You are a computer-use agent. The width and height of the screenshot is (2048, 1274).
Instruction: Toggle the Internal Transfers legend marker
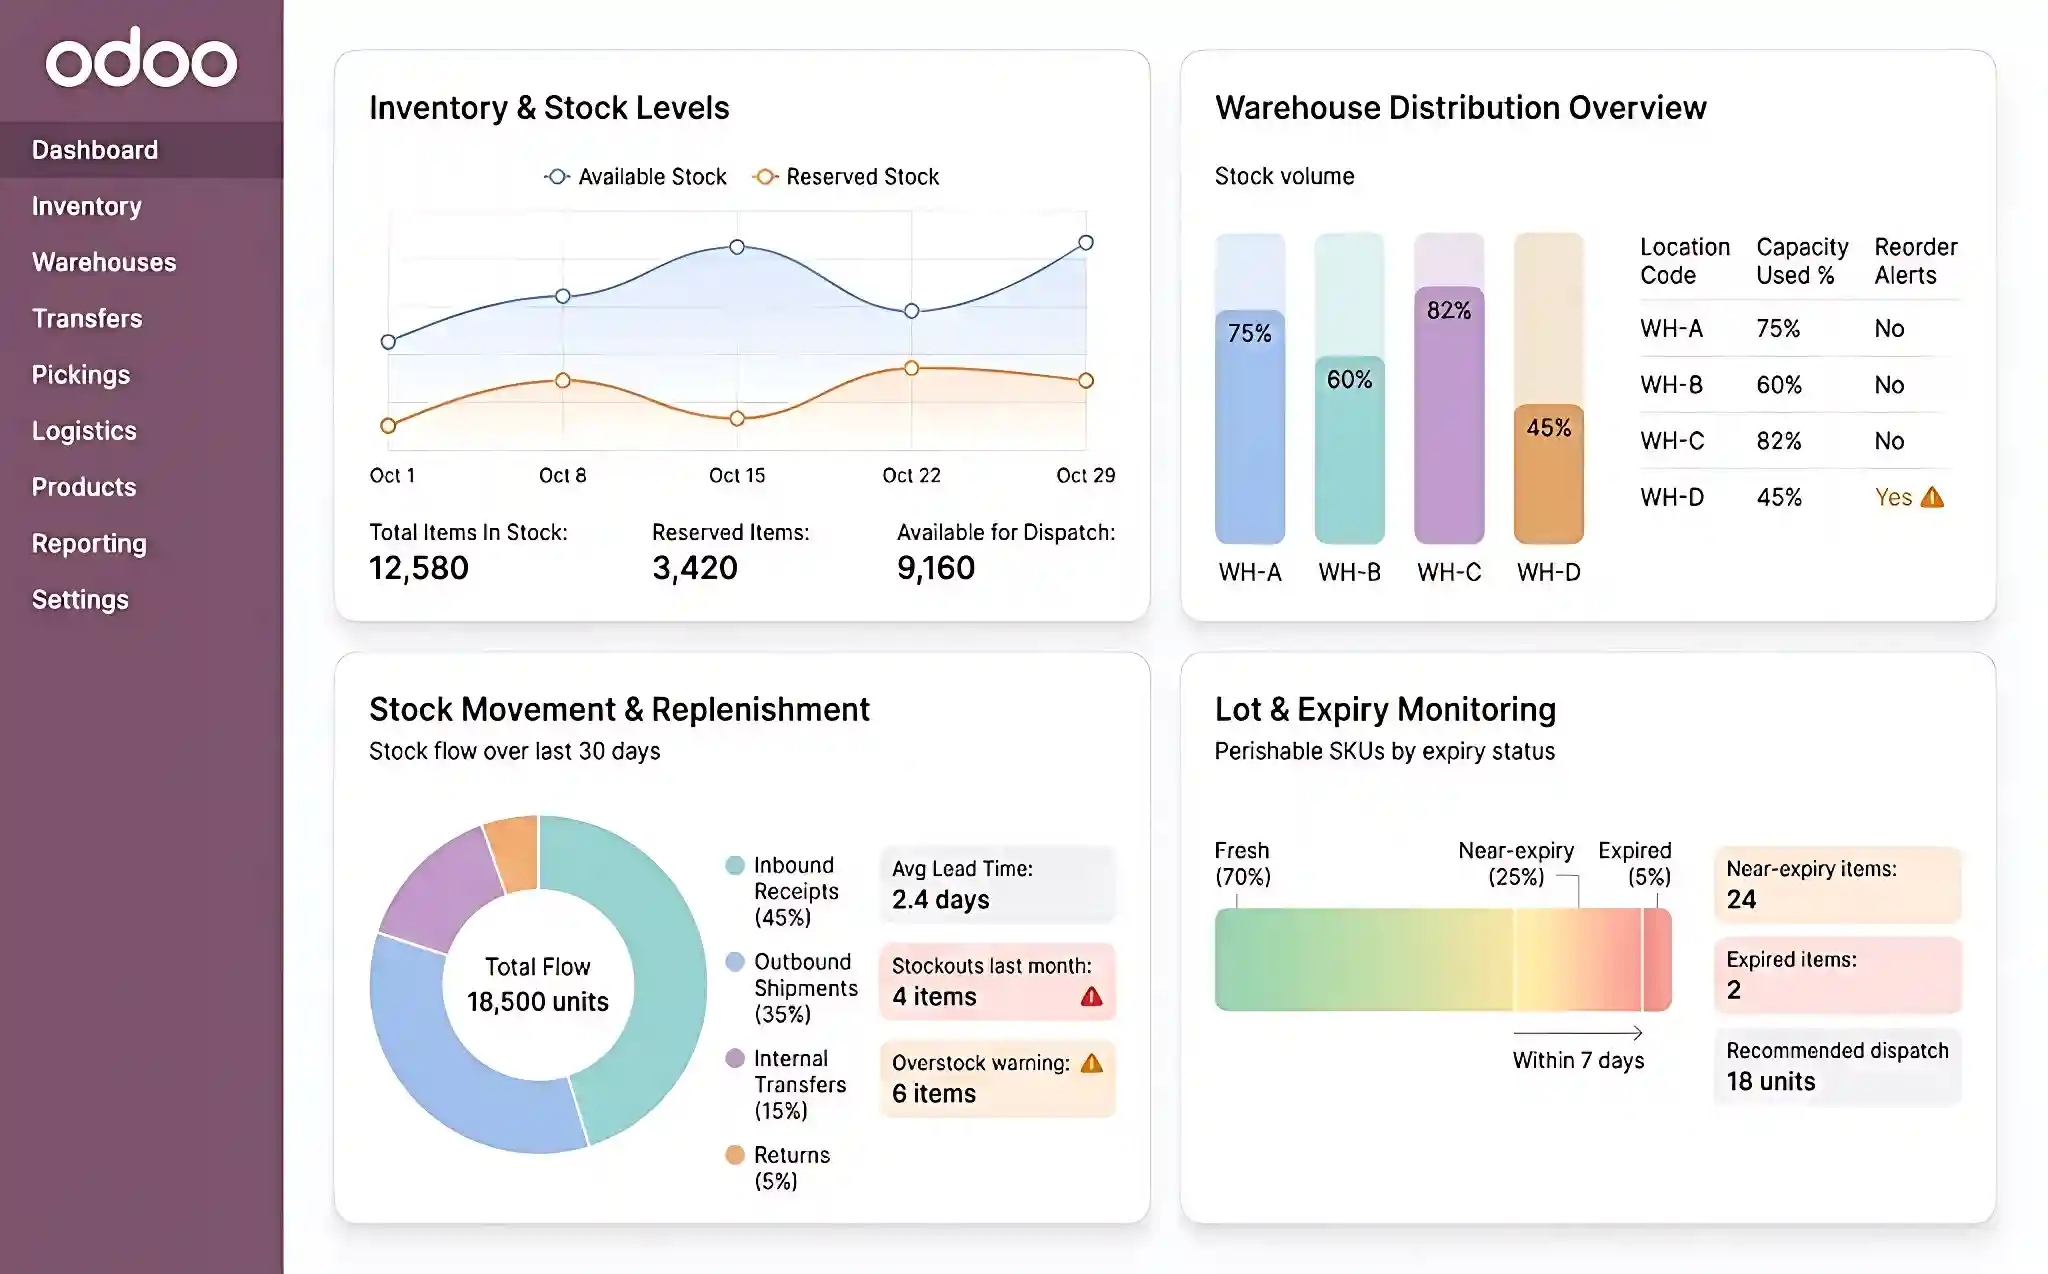735,1058
